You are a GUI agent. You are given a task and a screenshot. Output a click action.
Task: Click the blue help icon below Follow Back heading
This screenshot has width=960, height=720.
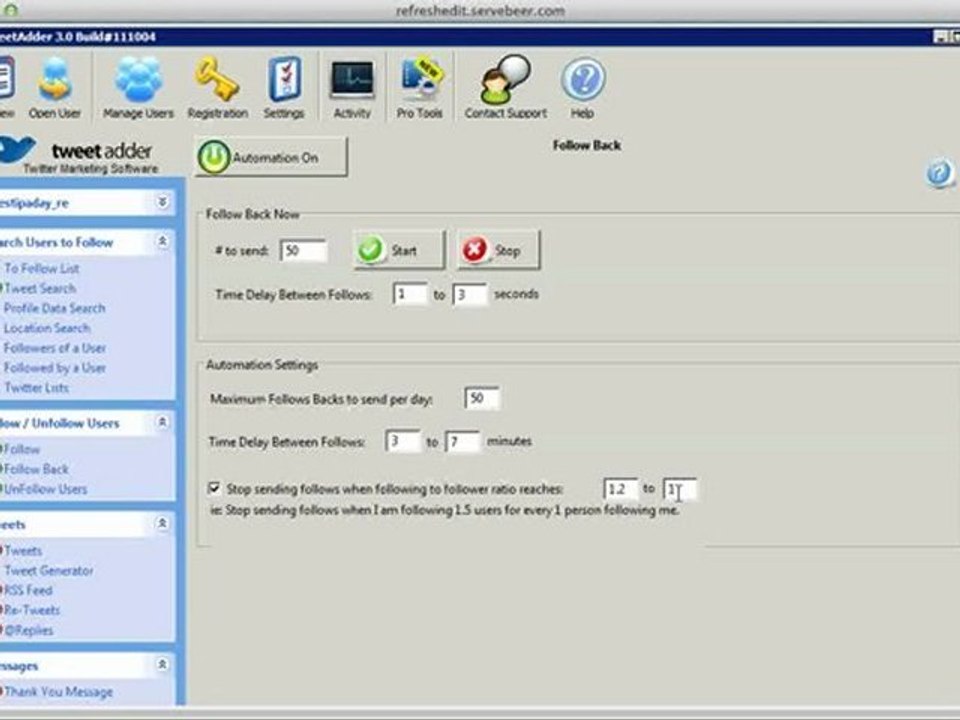coord(939,173)
